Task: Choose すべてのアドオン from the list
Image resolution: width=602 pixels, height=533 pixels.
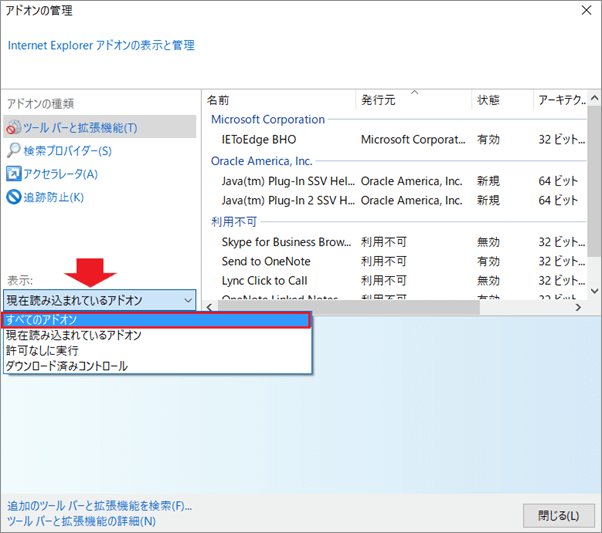Action: 155,320
